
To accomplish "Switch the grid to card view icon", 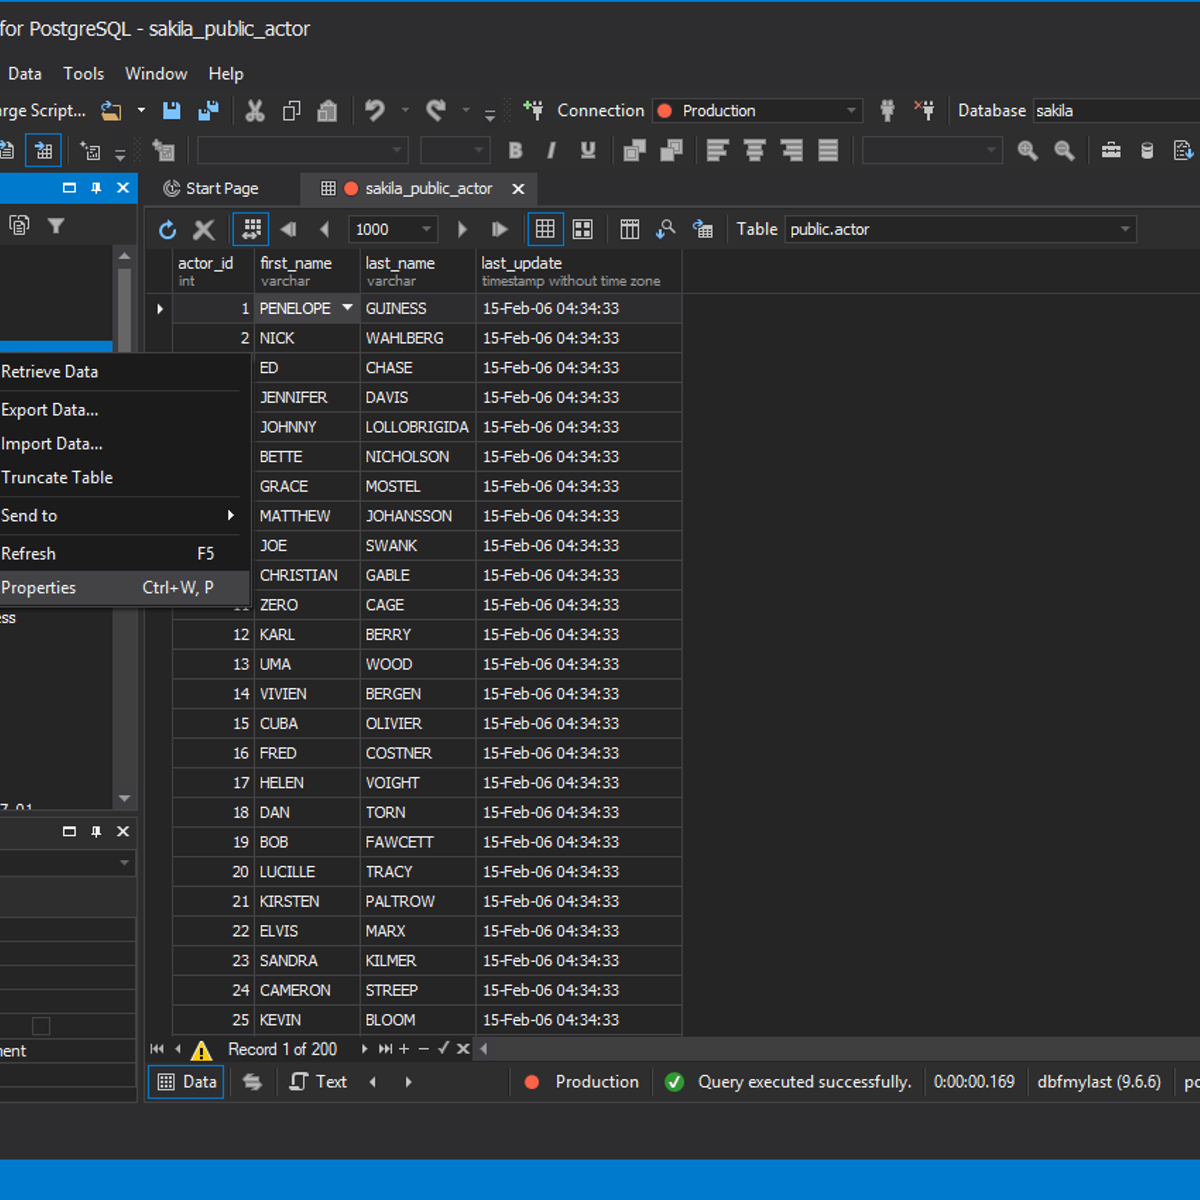I will click(x=582, y=229).
